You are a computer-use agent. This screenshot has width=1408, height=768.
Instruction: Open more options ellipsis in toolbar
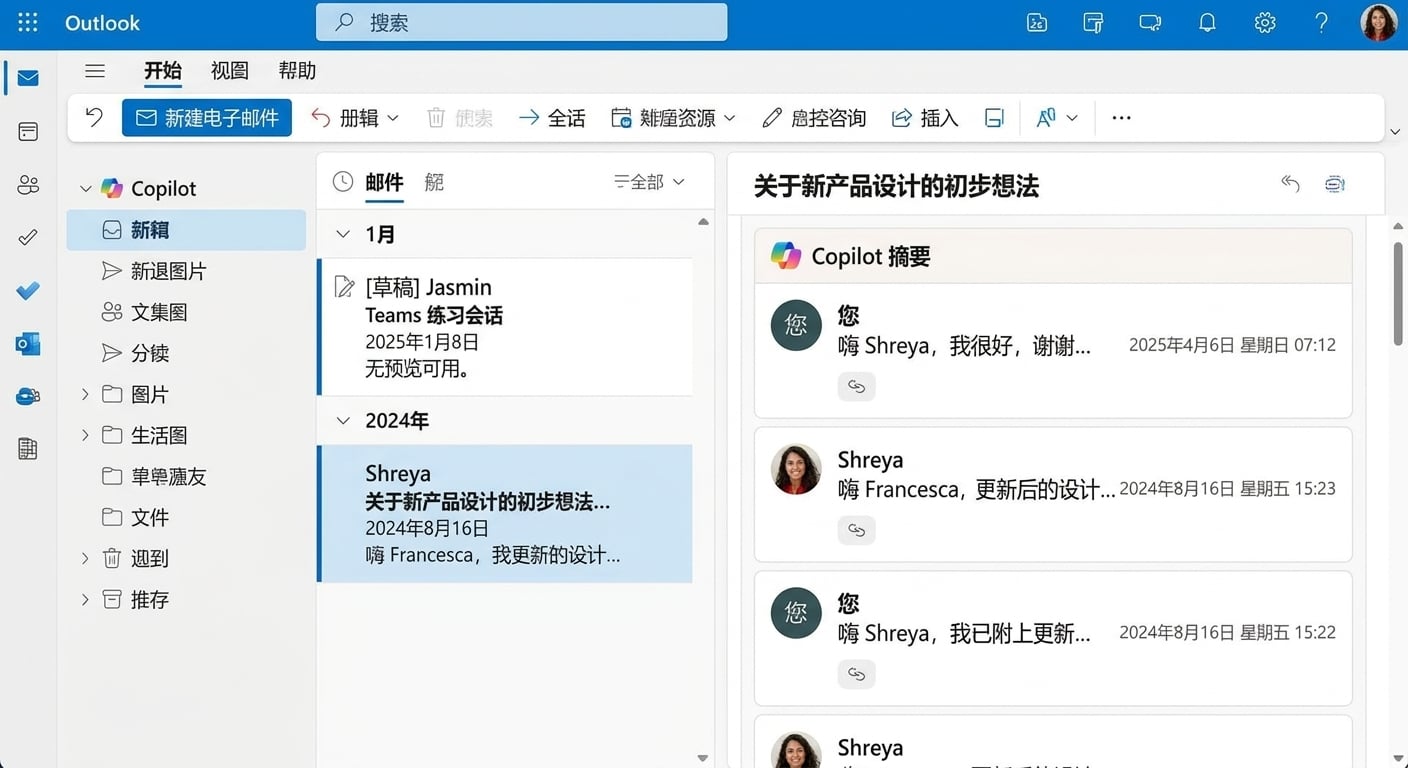coord(1121,118)
